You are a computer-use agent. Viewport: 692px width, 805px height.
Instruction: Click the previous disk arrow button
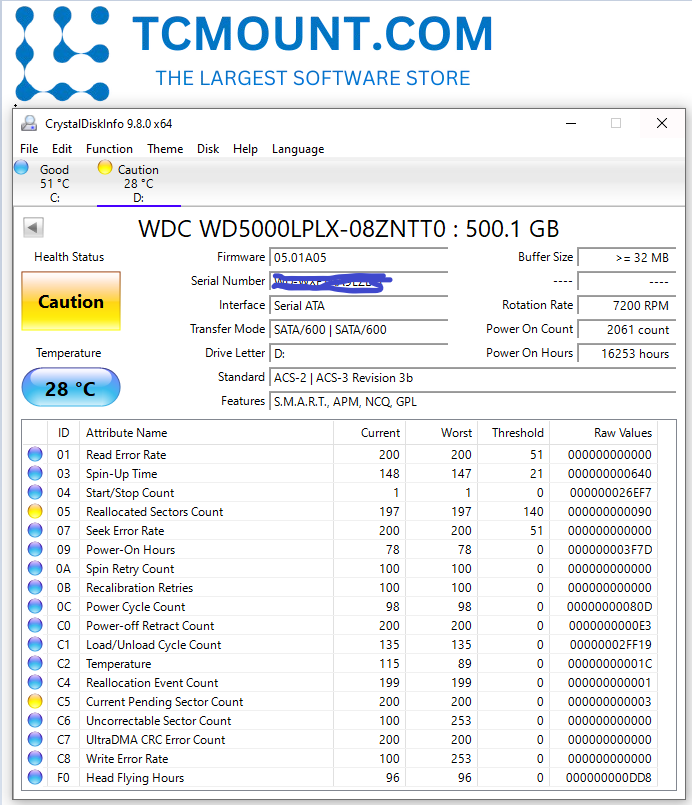click(x=34, y=228)
